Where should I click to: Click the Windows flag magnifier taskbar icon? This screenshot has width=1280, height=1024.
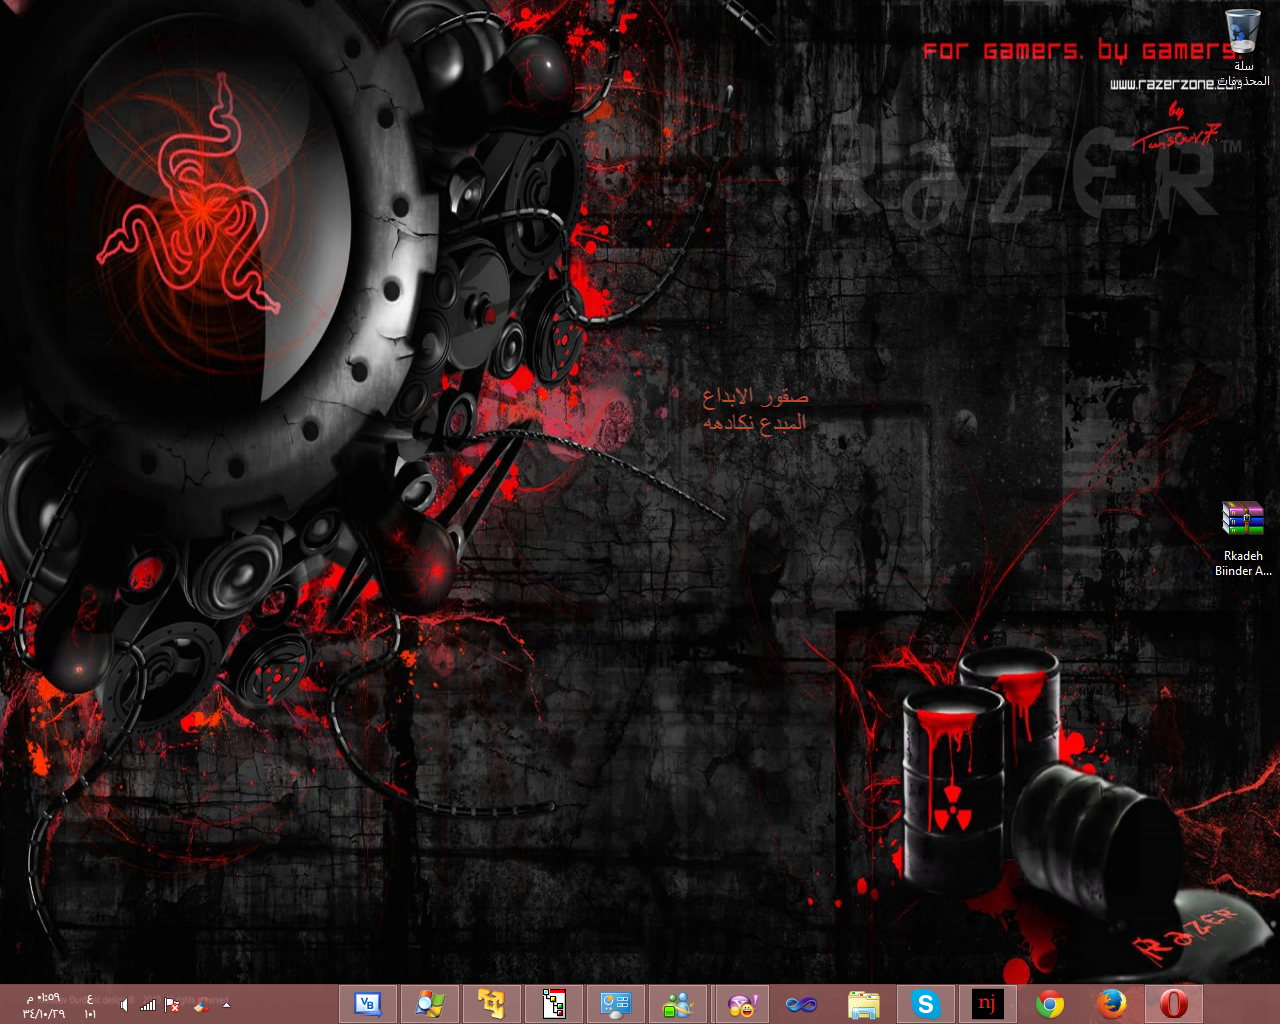[430, 1004]
